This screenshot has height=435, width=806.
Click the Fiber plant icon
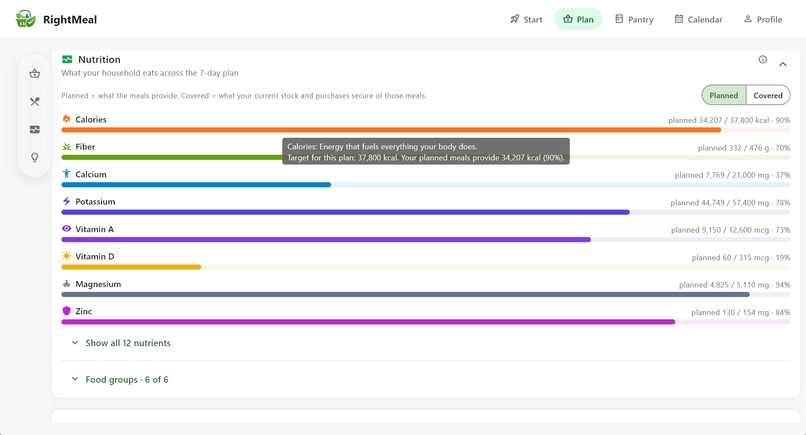pyautogui.click(x=66, y=147)
